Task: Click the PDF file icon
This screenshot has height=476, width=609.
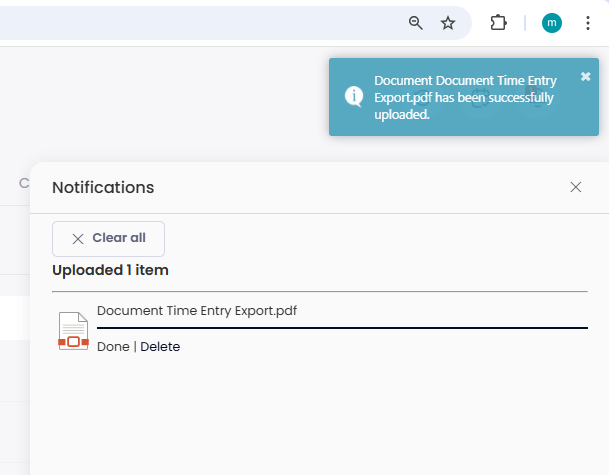Action: tap(73, 330)
